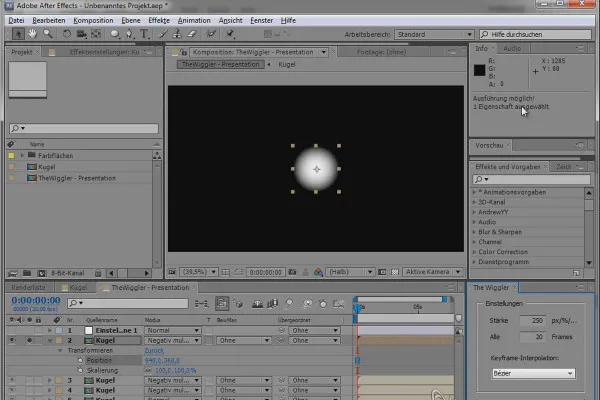Viewport: 600px width, 400px height.
Task: Select the Selection arrow tool
Action: click(18, 34)
